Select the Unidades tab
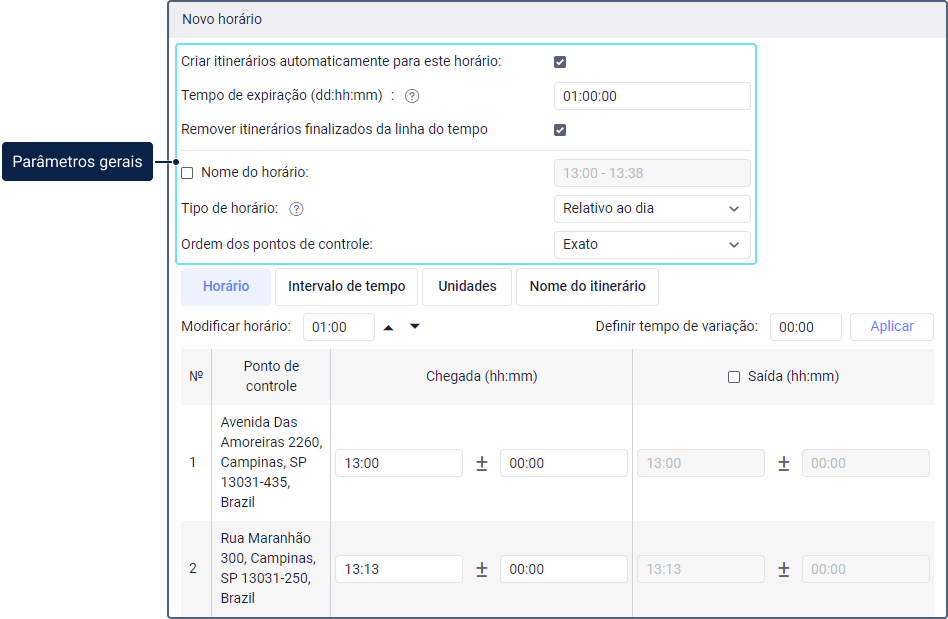Image resolution: width=948 pixels, height=619 pixels. [467, 286]
